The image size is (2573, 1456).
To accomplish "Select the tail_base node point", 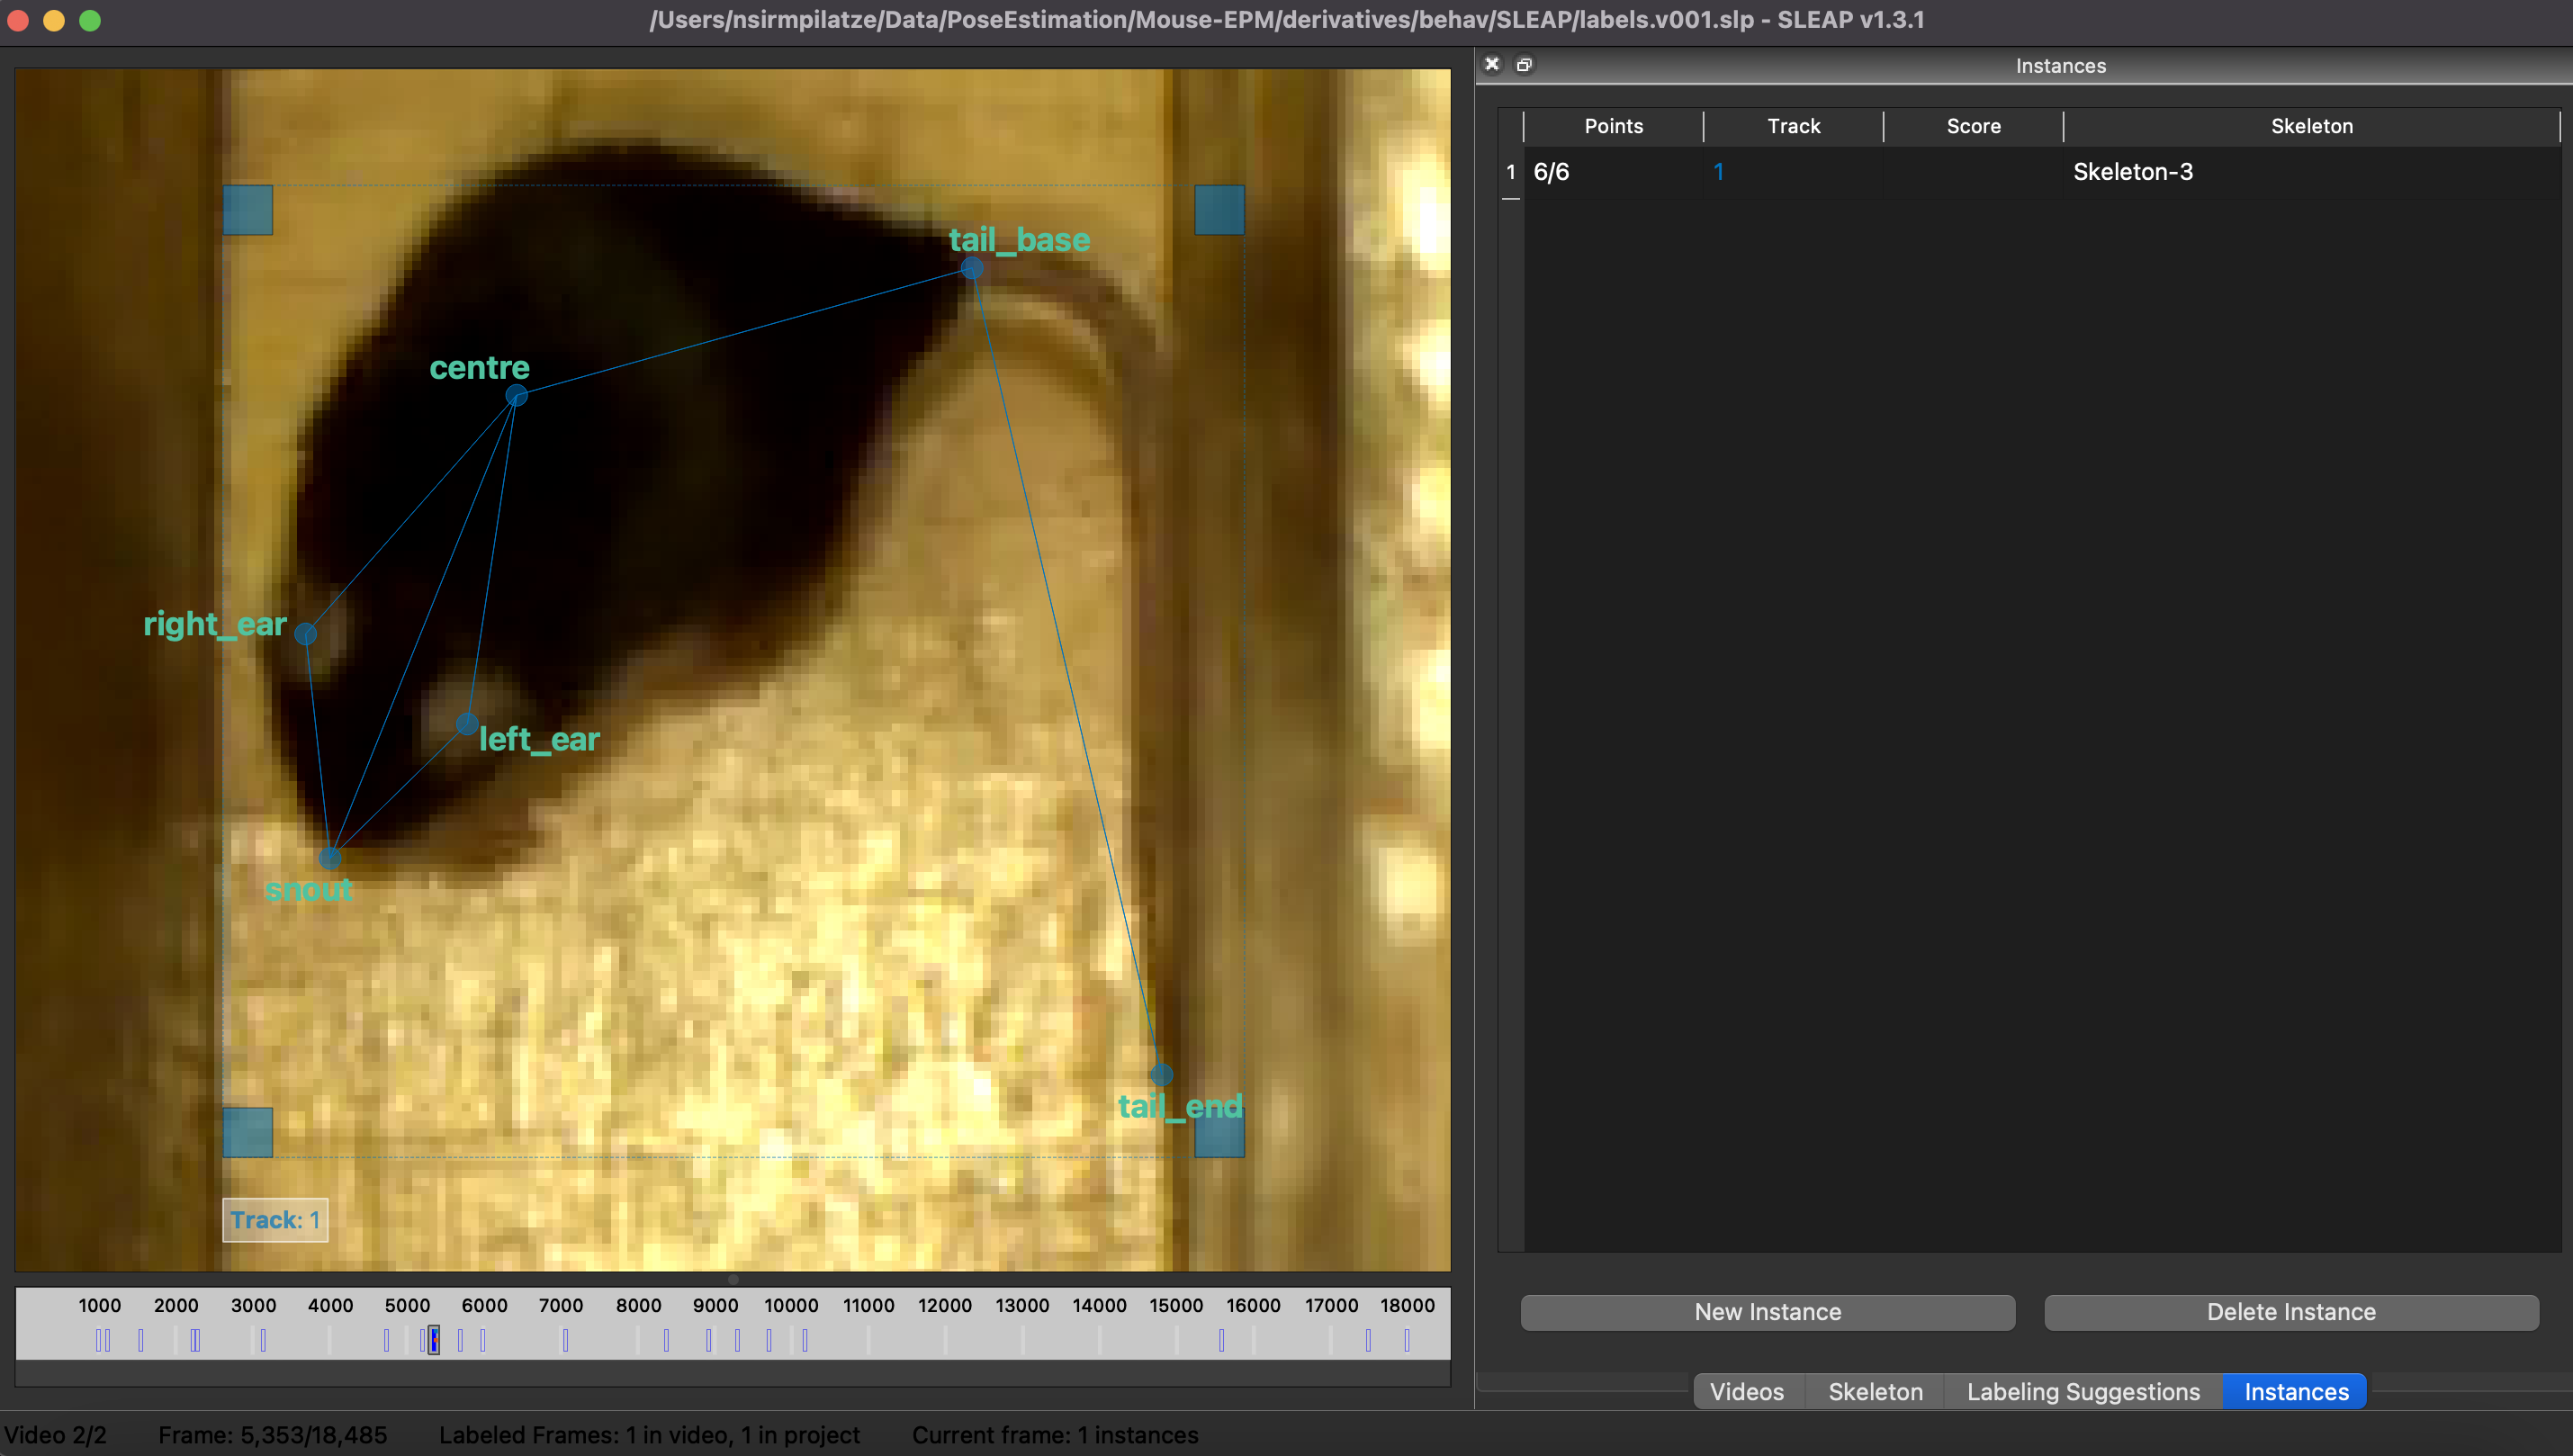I will pos(971,268).
